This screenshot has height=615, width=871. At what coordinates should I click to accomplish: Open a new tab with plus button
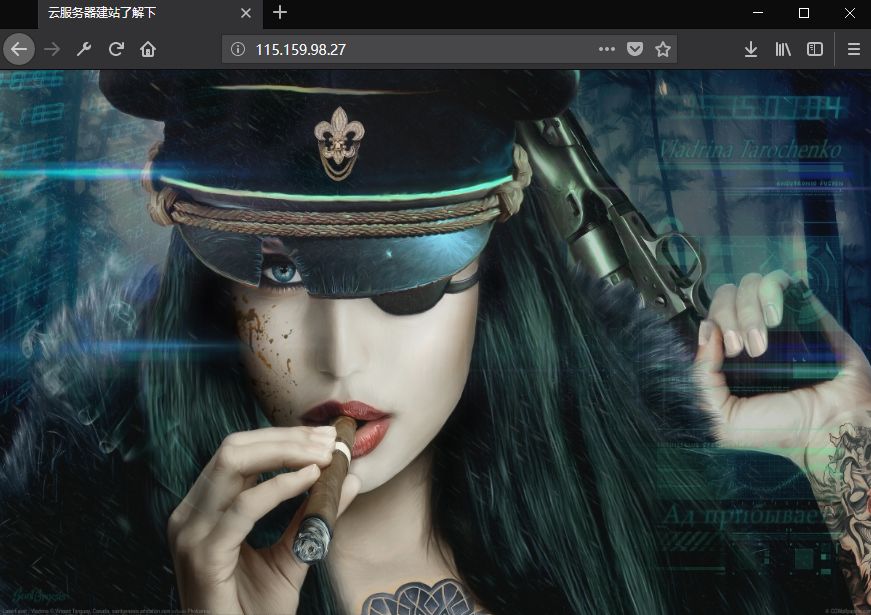click(280, 12)
